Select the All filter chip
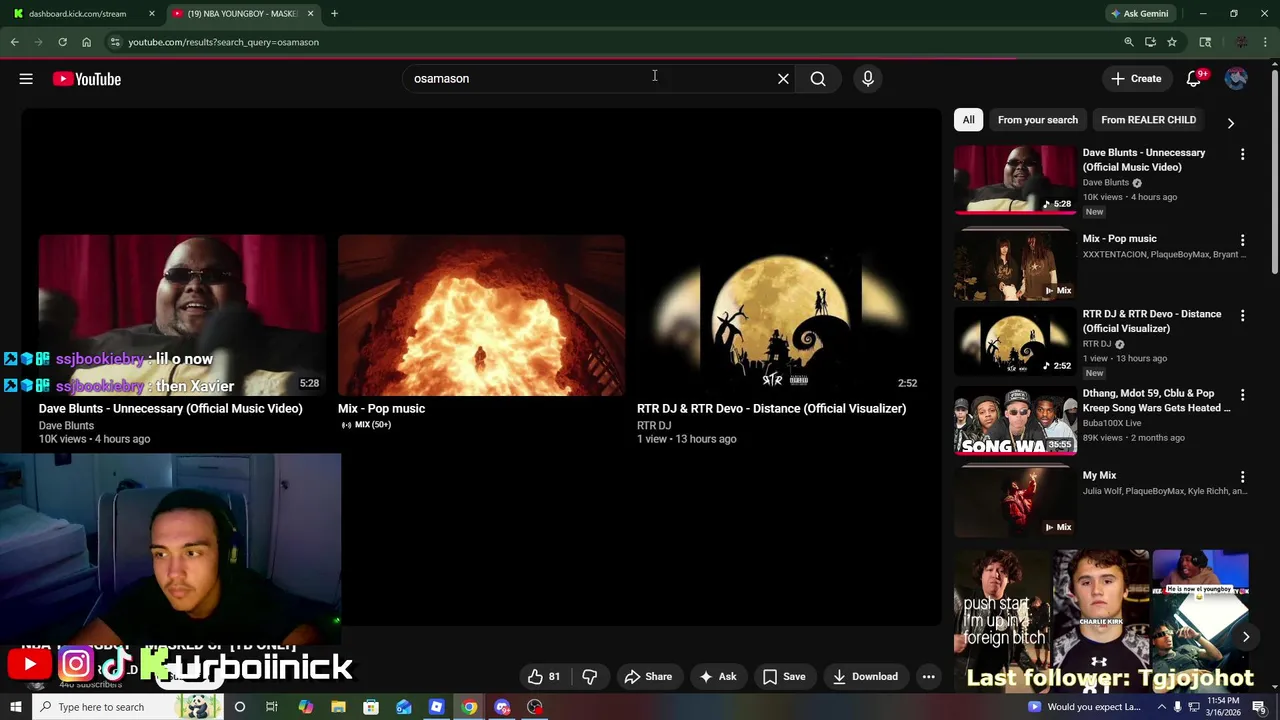This screenshot has width=1280, height=720. click(x=968, y=120)
